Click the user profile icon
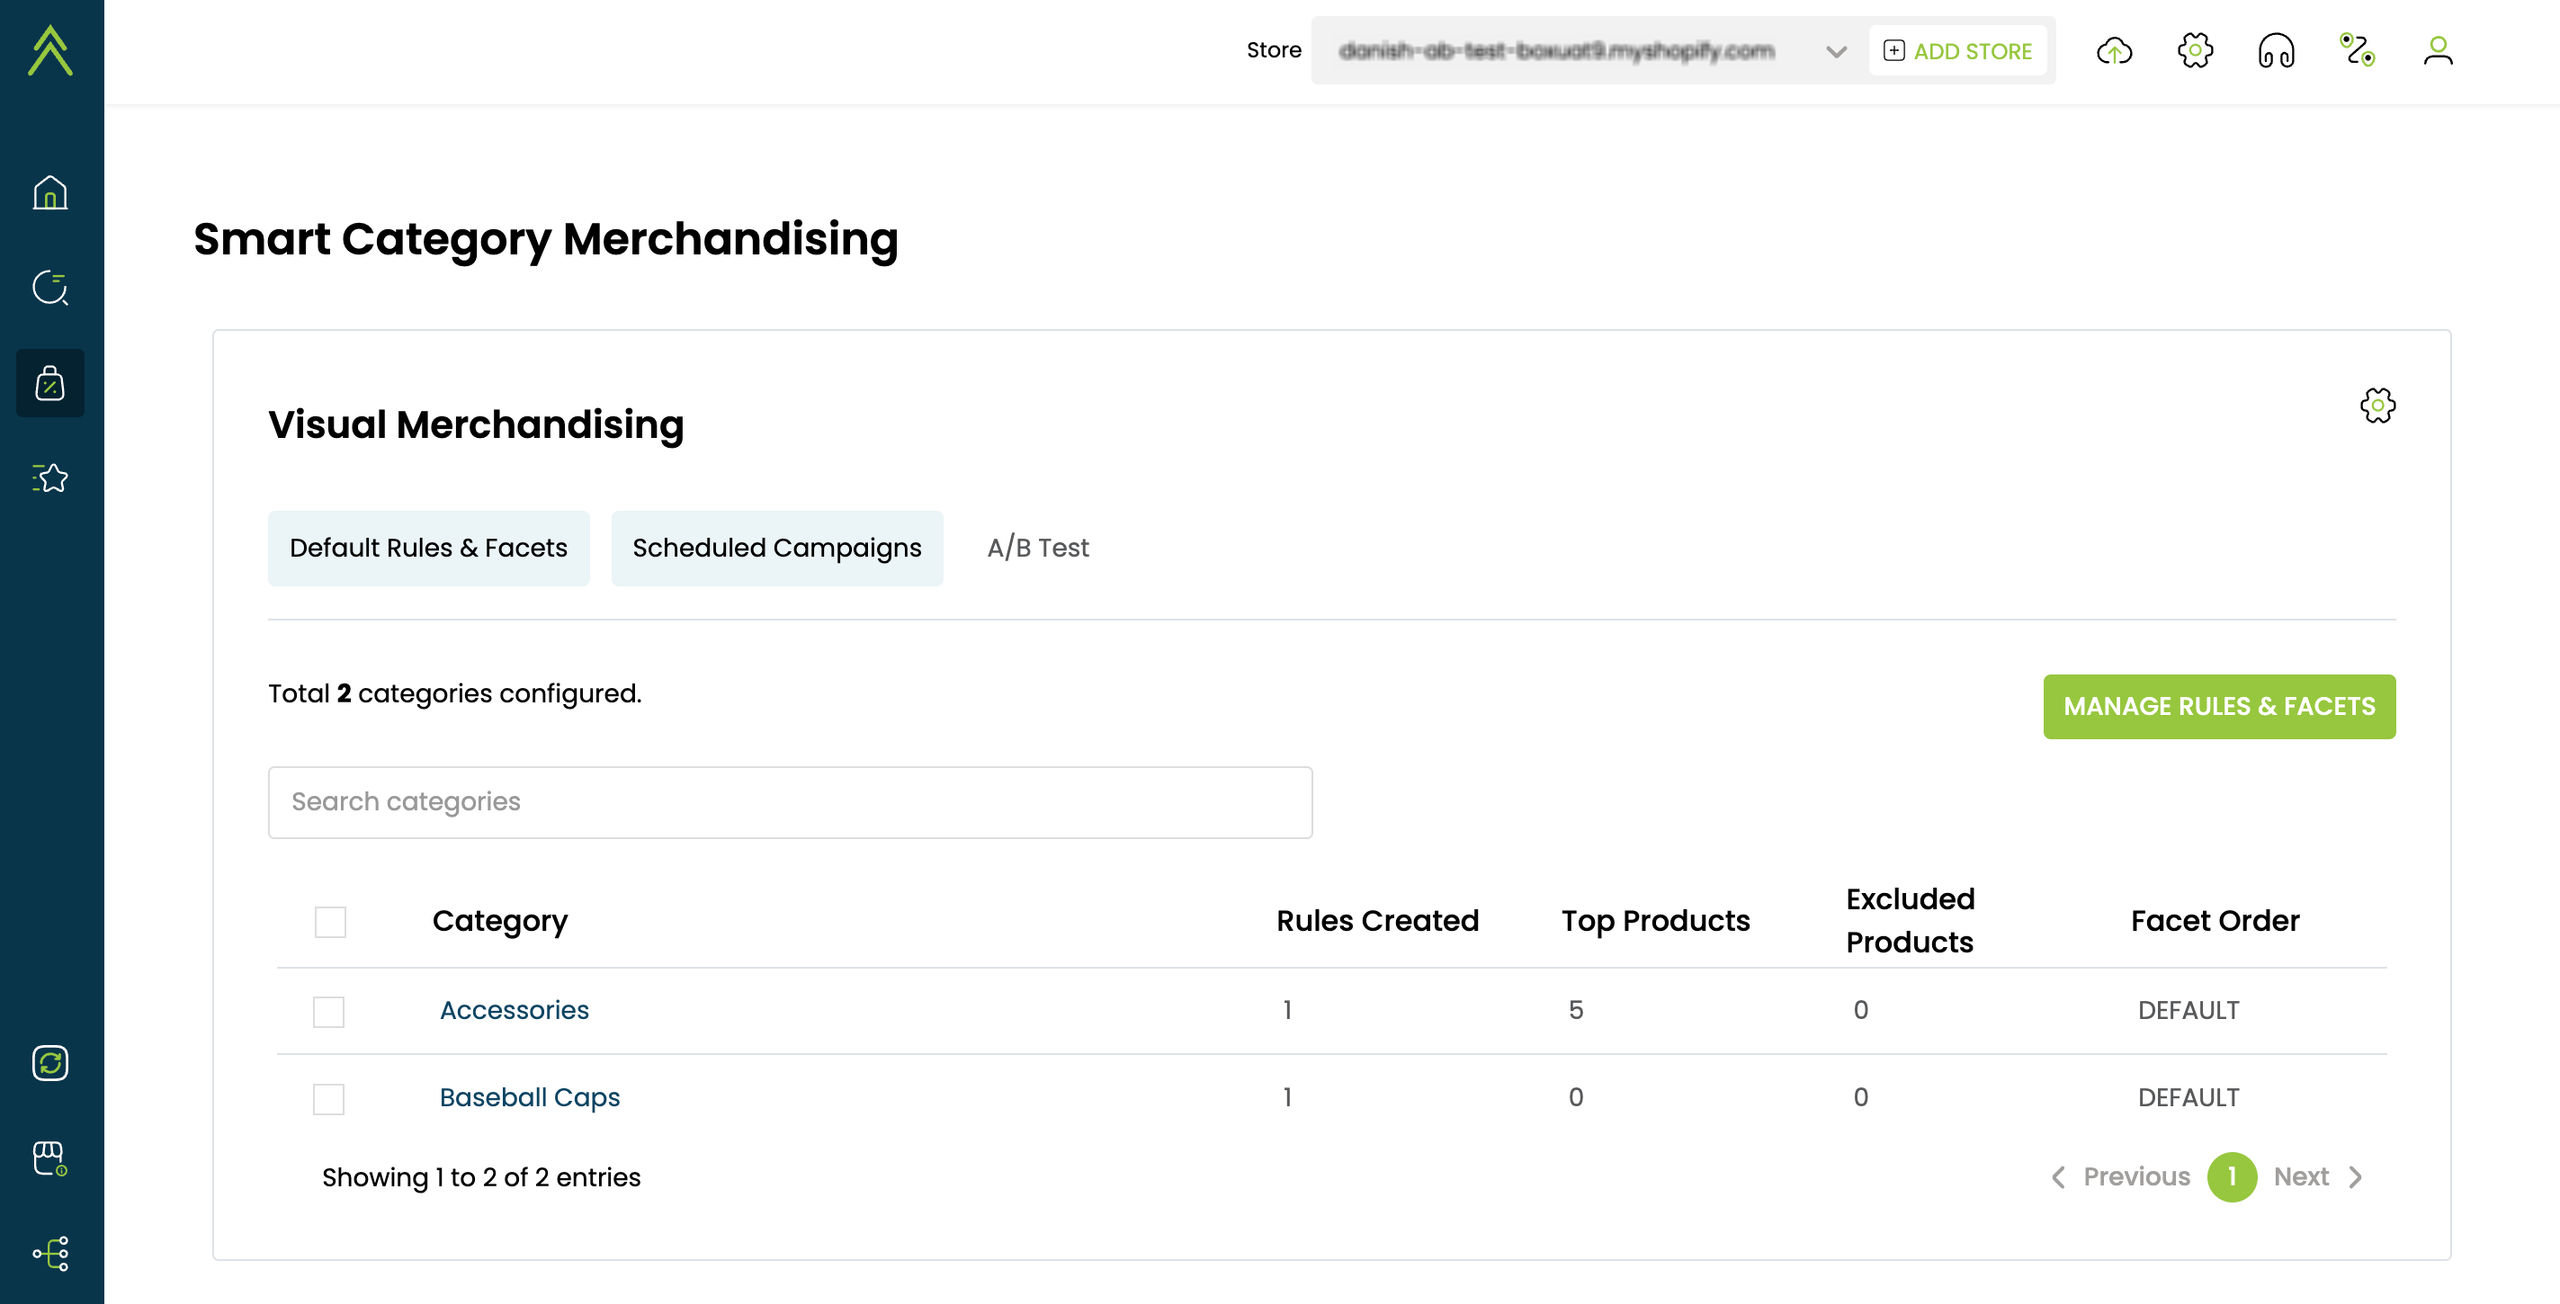2560x1304 pixels. click(x=2438, y=51)
